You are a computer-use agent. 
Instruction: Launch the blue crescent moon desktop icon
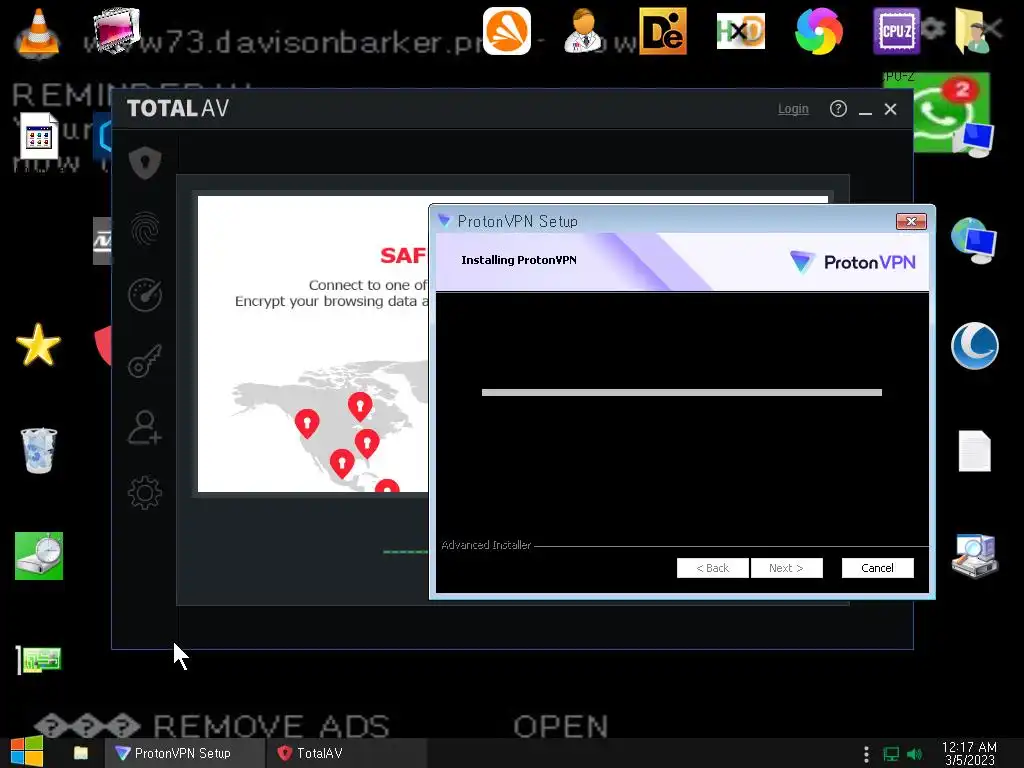[x=974, y=345]
